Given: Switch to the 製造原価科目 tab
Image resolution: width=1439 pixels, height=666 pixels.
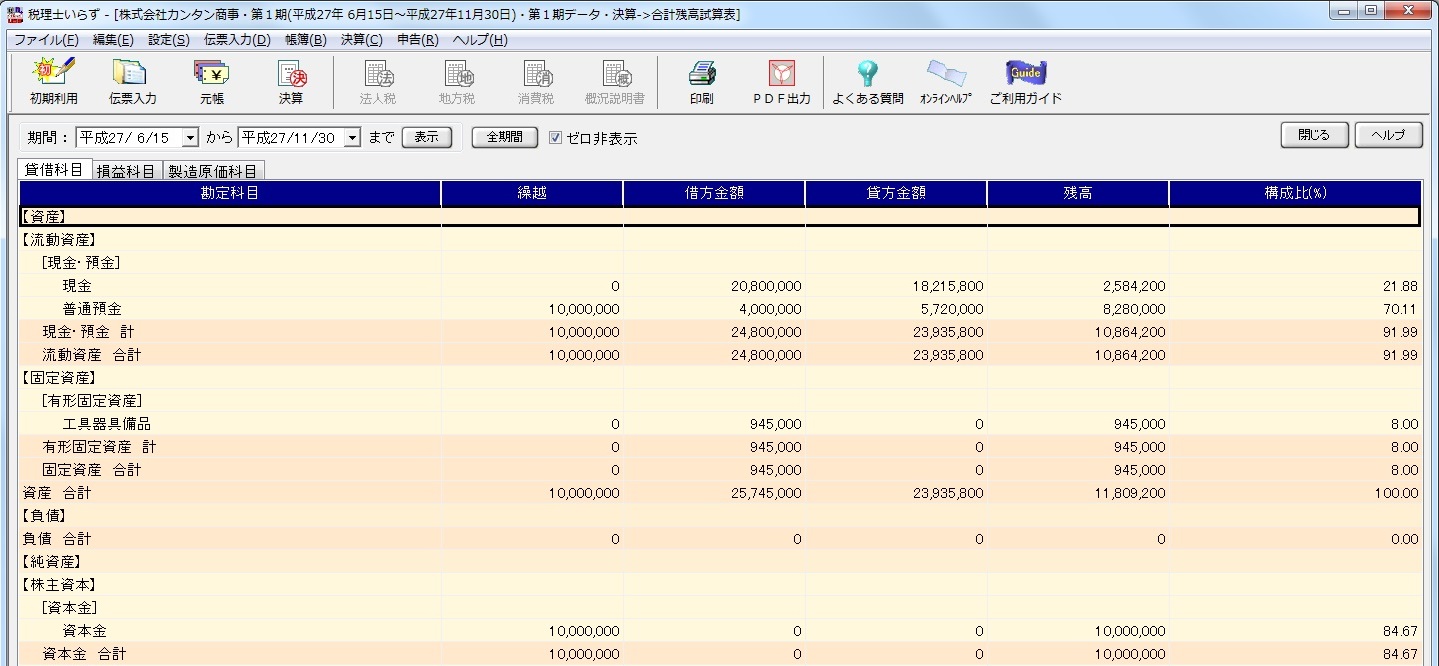Looking at the screenshot, I should coord(213,171).
